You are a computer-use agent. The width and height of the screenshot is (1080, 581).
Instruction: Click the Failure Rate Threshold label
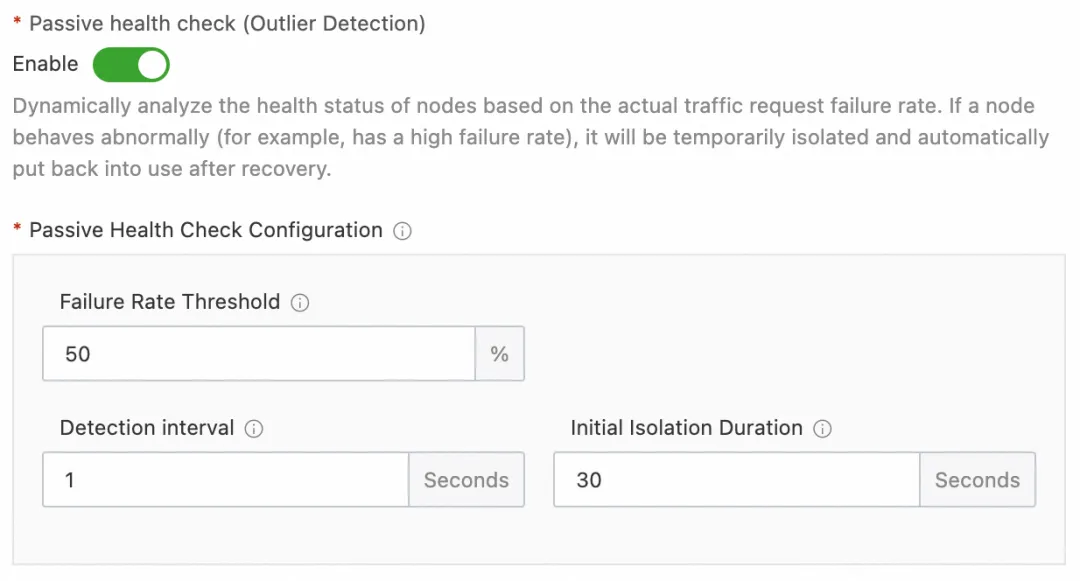point(170,302)
